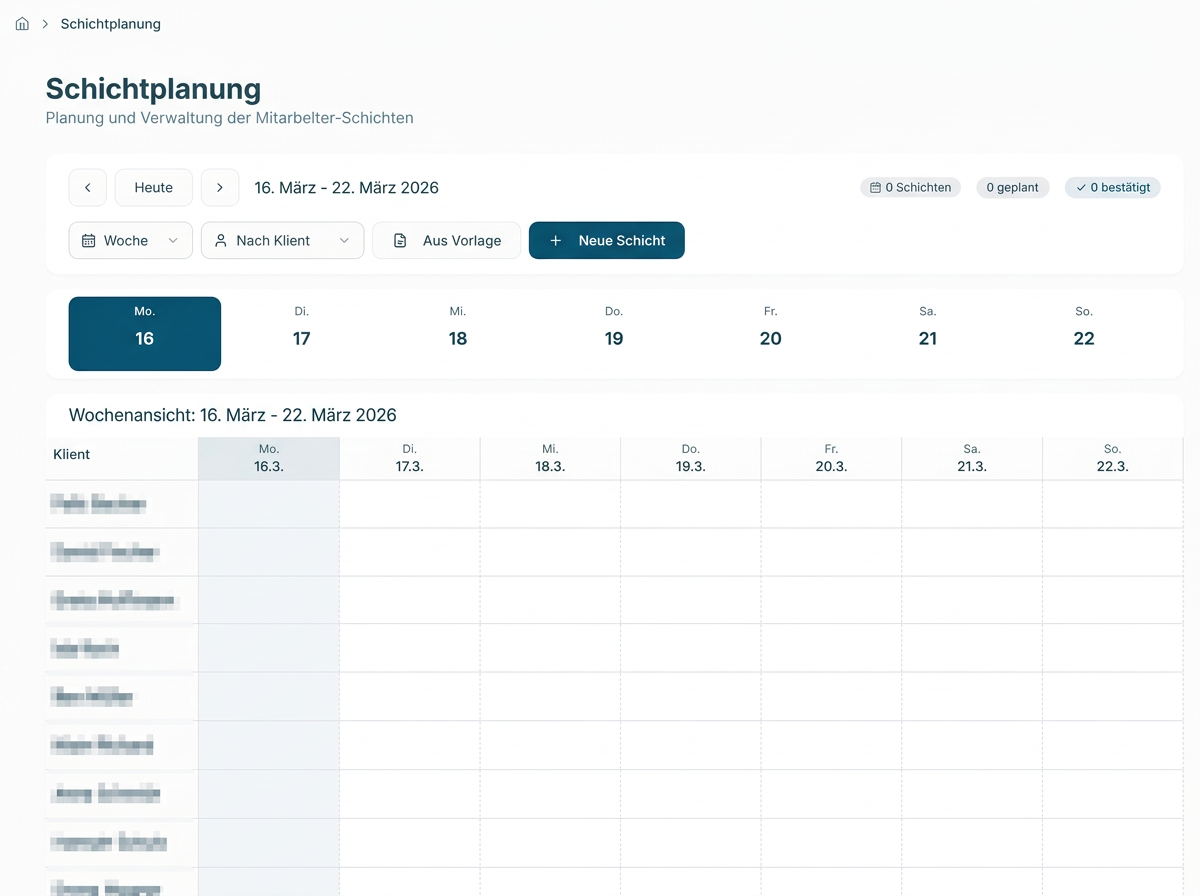This screenshot has width=1200, height=896.
Task: Click the Di. 17.3. column header
Action: point(410,459)
